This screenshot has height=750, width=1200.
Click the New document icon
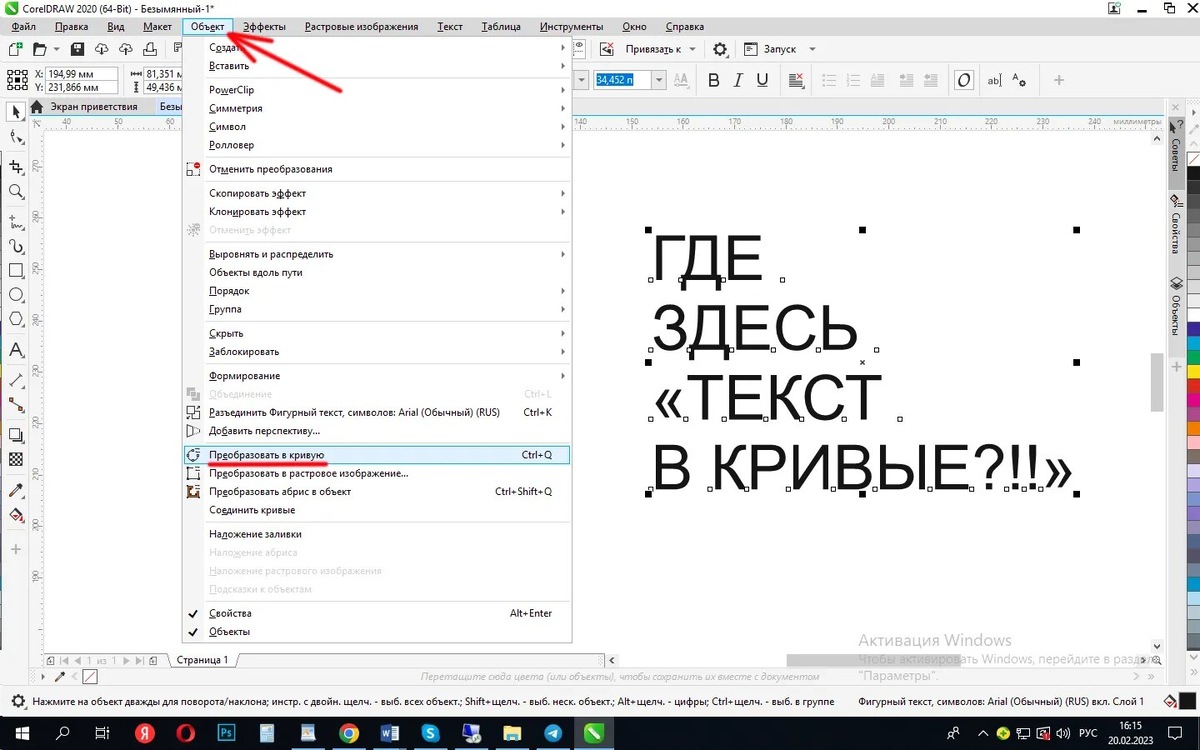tap(15, 49)
